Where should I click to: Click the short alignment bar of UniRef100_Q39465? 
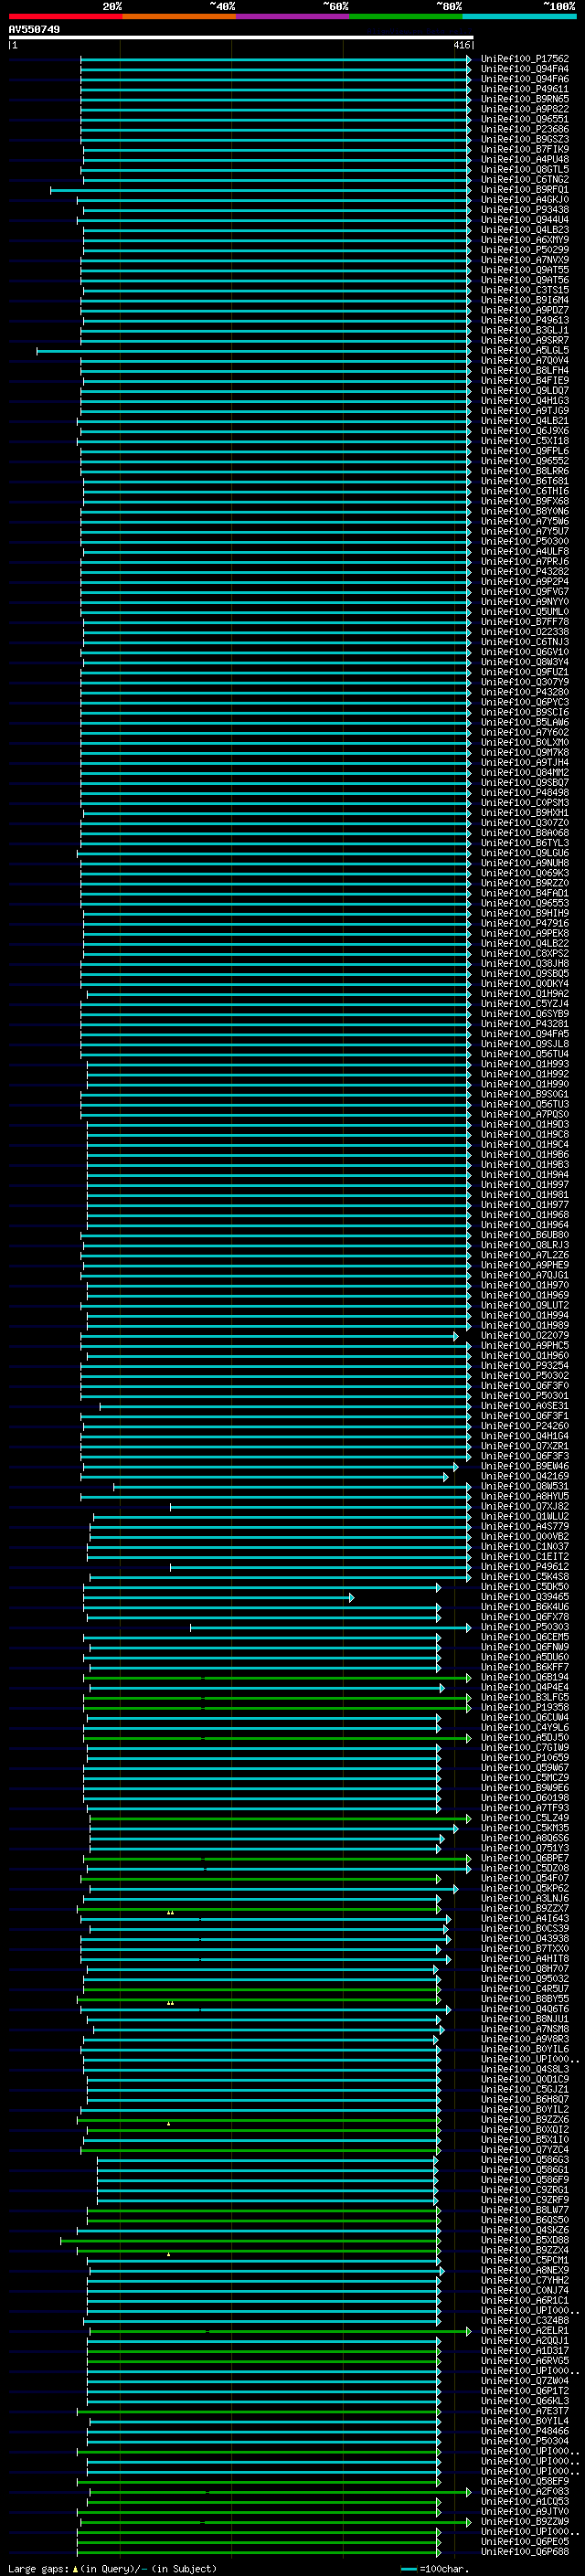pos(218,1598)
